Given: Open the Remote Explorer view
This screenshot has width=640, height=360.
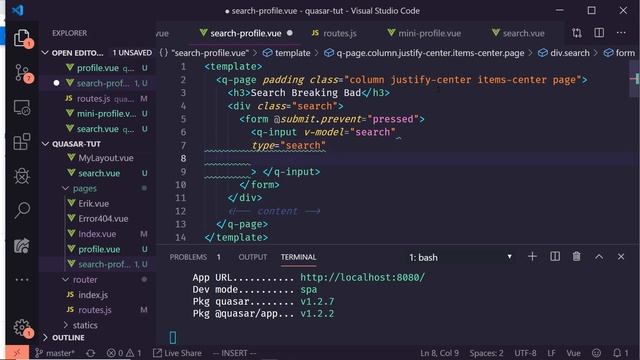Looking at the screenshot, I should coord(22,108).
